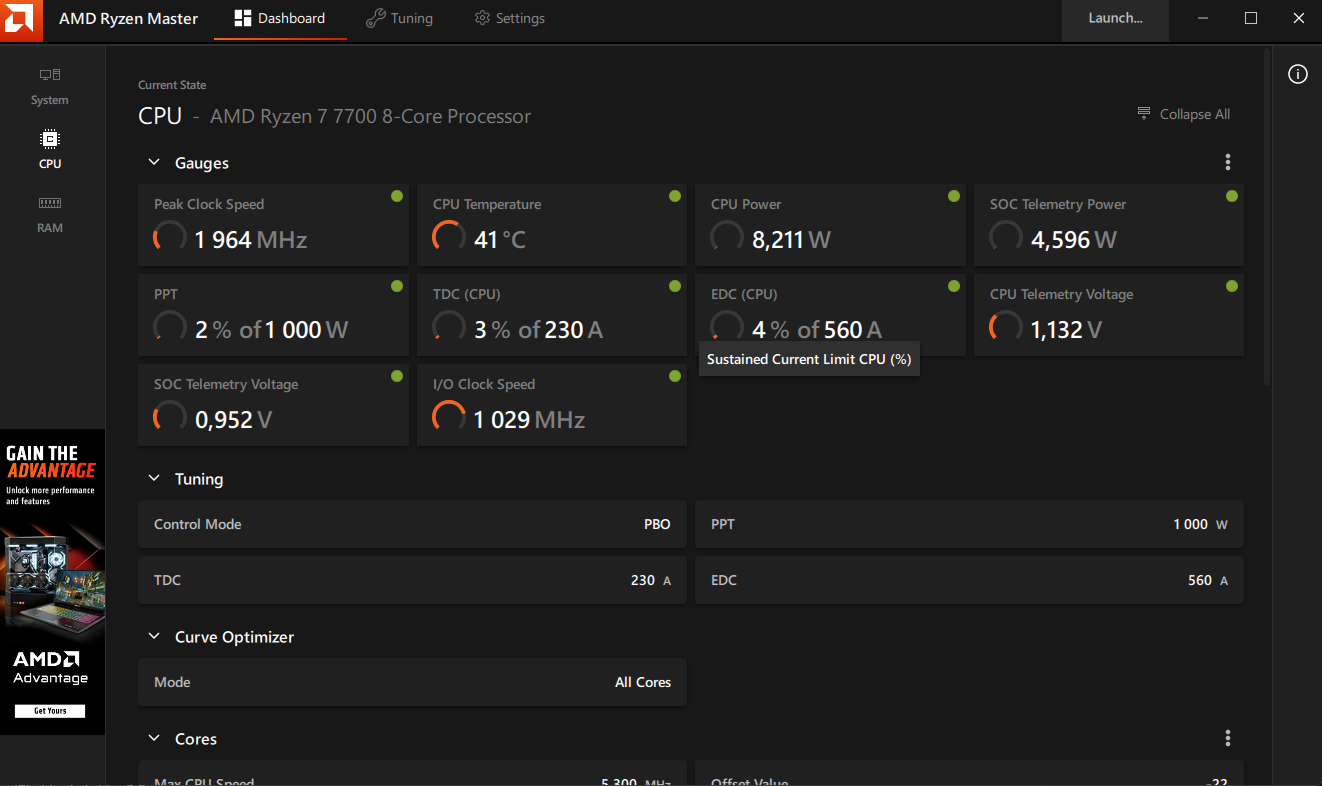
Task: Collapse the Gauges section with its chevron
Action: (x=154, y=163)
